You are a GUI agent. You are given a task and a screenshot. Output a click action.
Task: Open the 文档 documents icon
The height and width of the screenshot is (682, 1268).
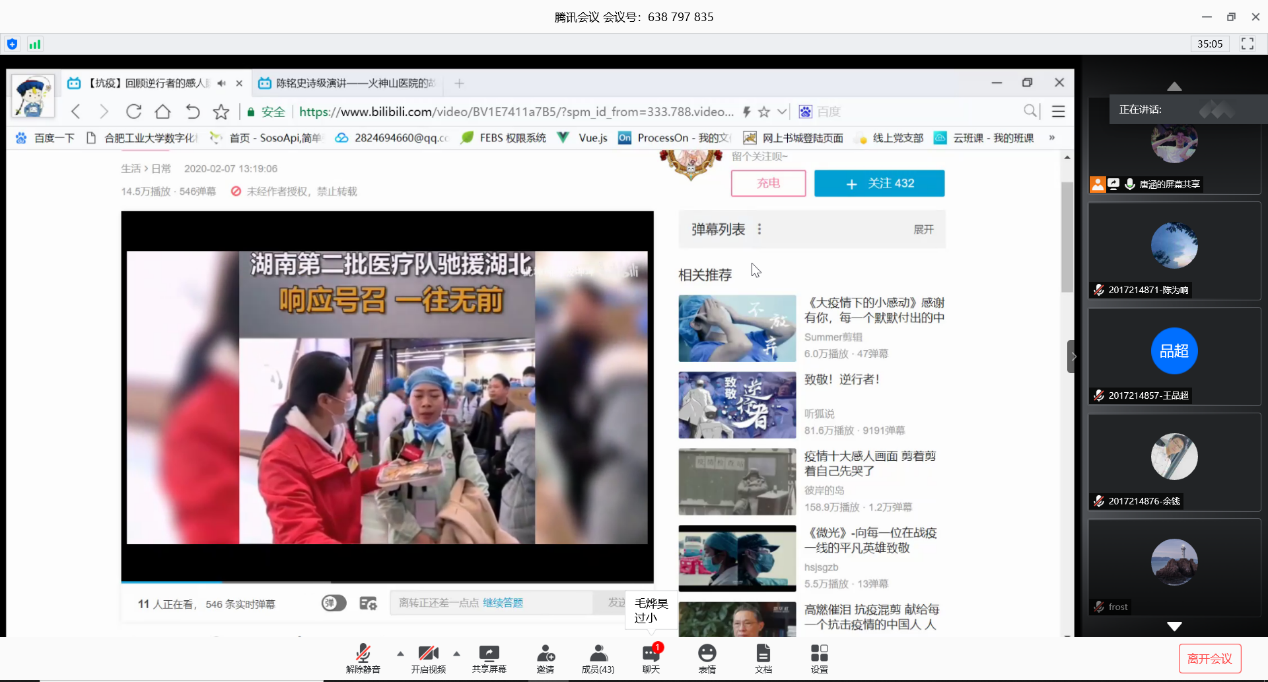pyautogui.click(x=763, y=658)
